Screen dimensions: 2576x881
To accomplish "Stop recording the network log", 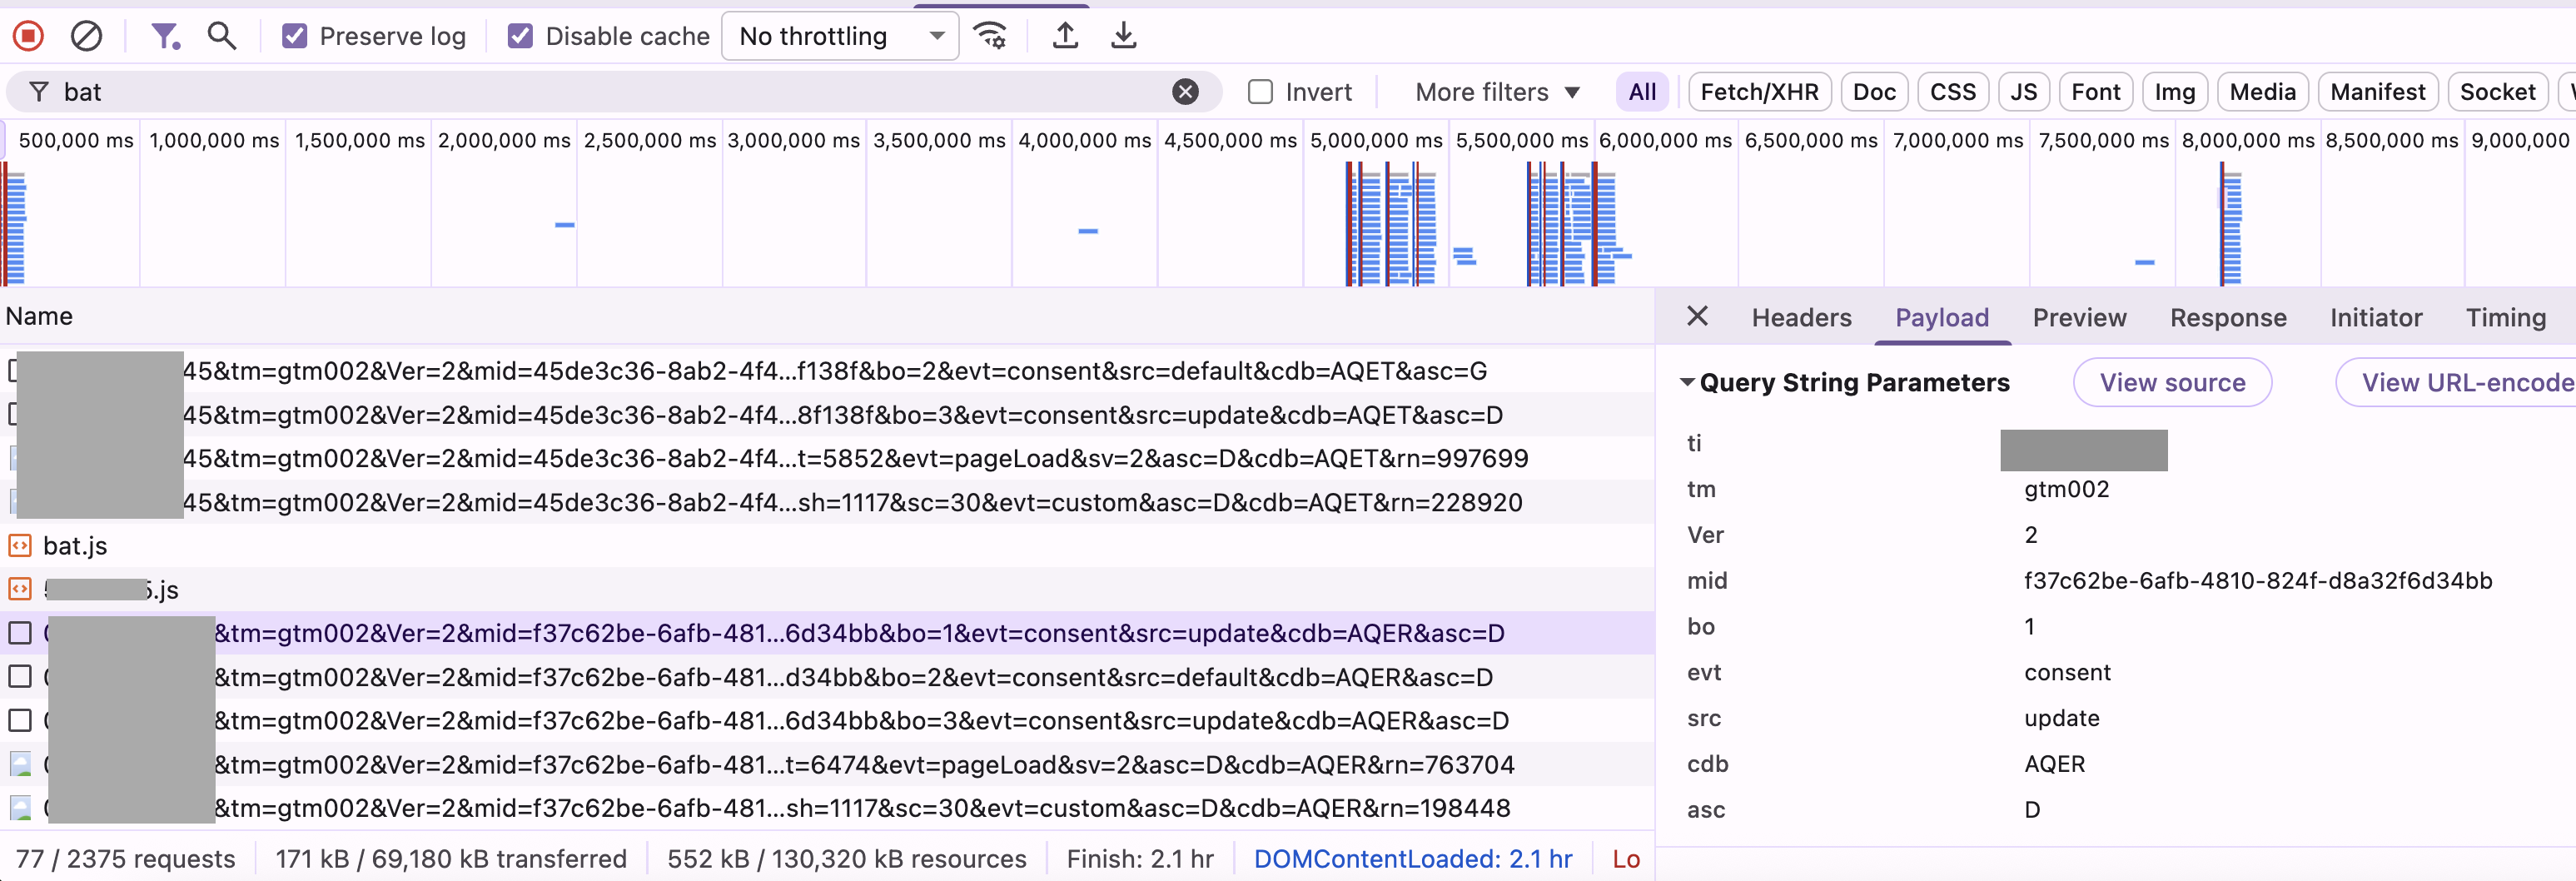I will click(29, 35).
